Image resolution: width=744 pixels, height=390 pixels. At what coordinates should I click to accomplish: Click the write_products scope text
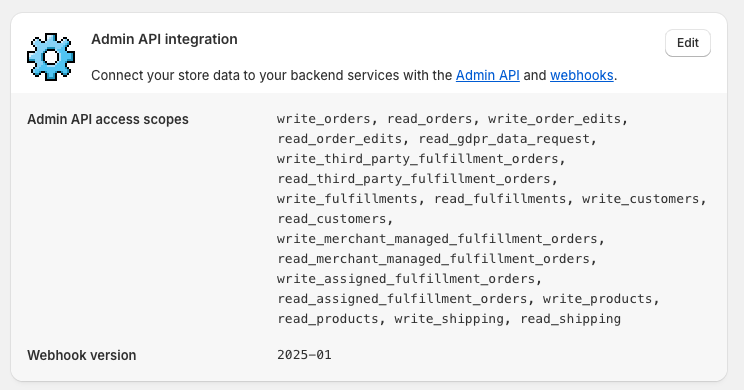click(x=597, y=298)
